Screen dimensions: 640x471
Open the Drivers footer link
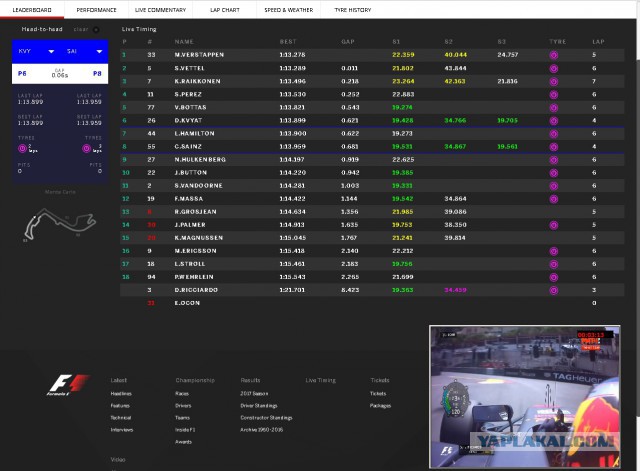183,406
